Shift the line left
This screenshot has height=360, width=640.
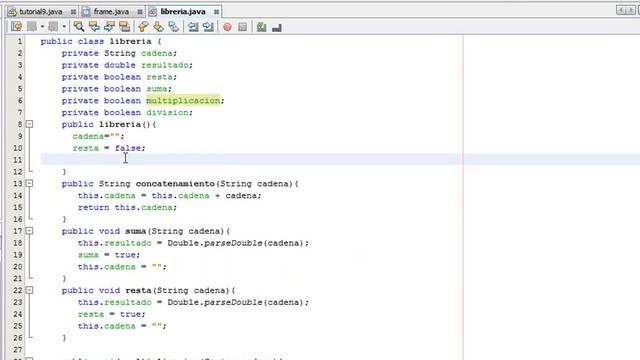(193, 27)
